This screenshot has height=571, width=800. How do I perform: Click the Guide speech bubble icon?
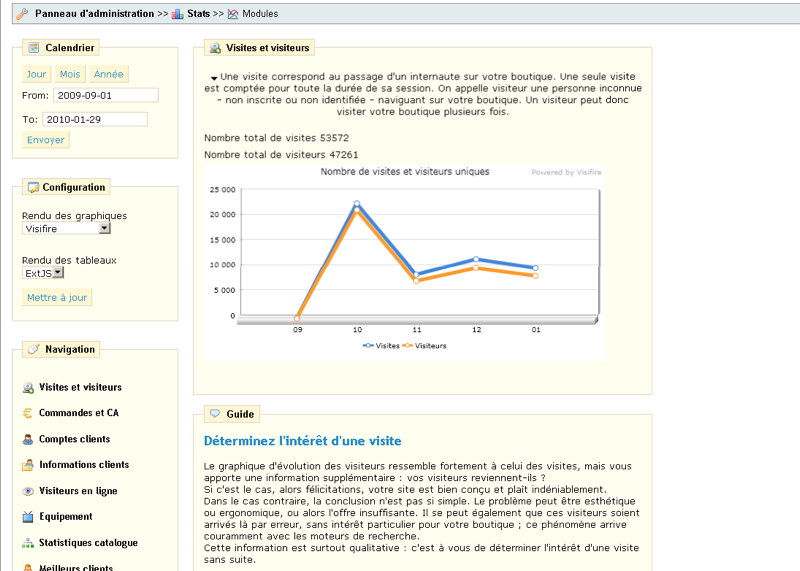(x=215, y=413)
